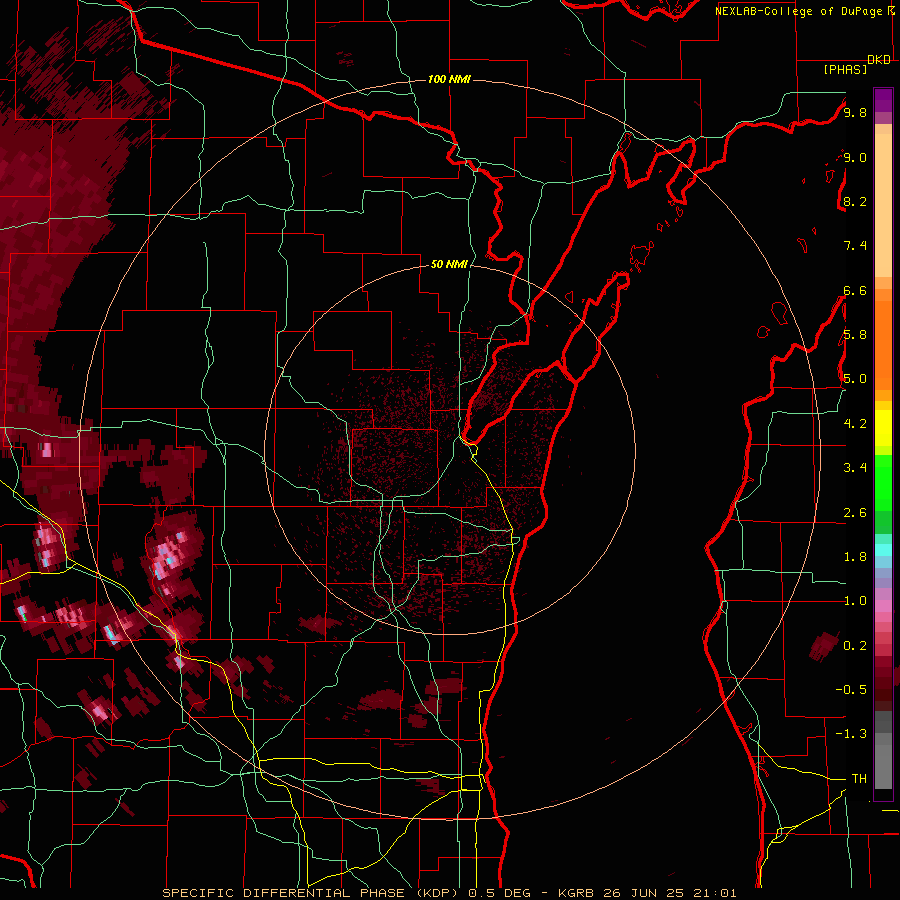This screenshot has width=900, height=900.
Task: Pick the light peach band on the color bar
Action: coord(883,205)
